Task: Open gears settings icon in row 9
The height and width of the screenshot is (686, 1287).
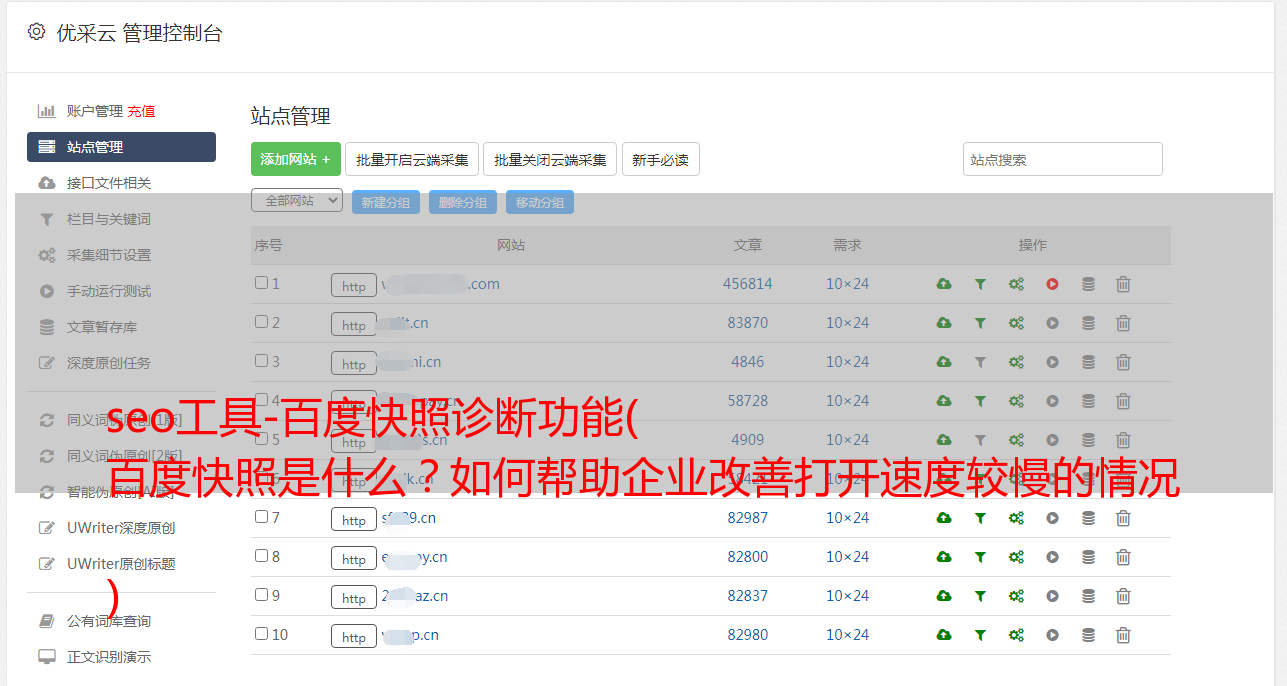Action: click(x=1016, y=596)
